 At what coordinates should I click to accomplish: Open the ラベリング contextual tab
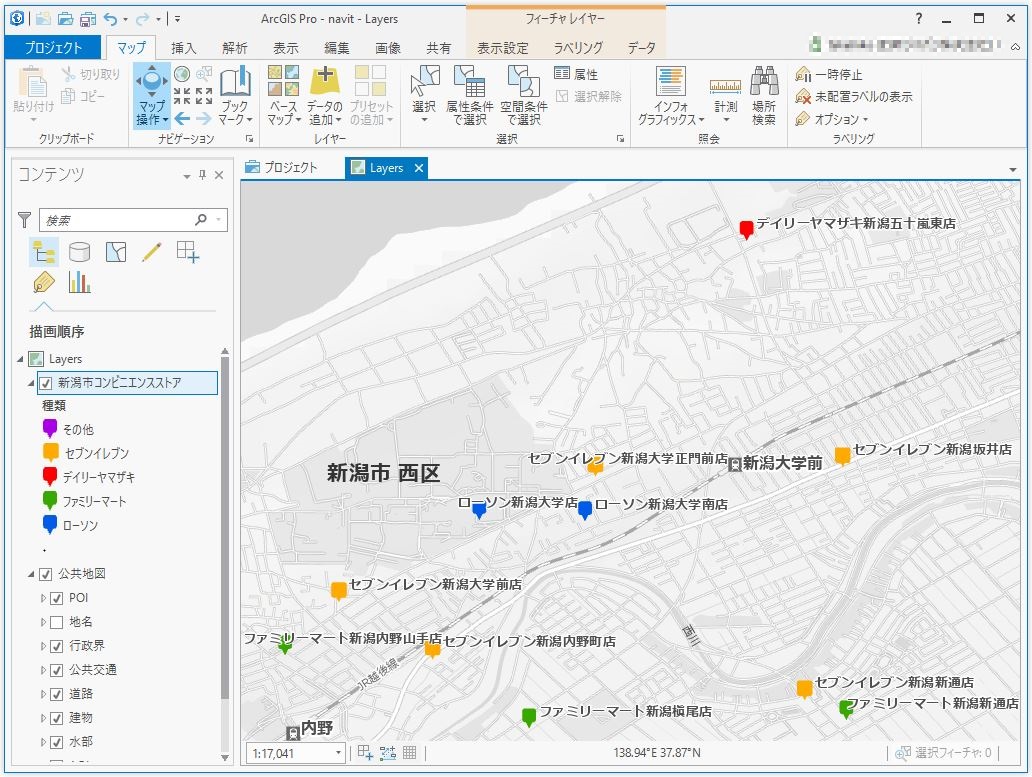pos(578,48)
